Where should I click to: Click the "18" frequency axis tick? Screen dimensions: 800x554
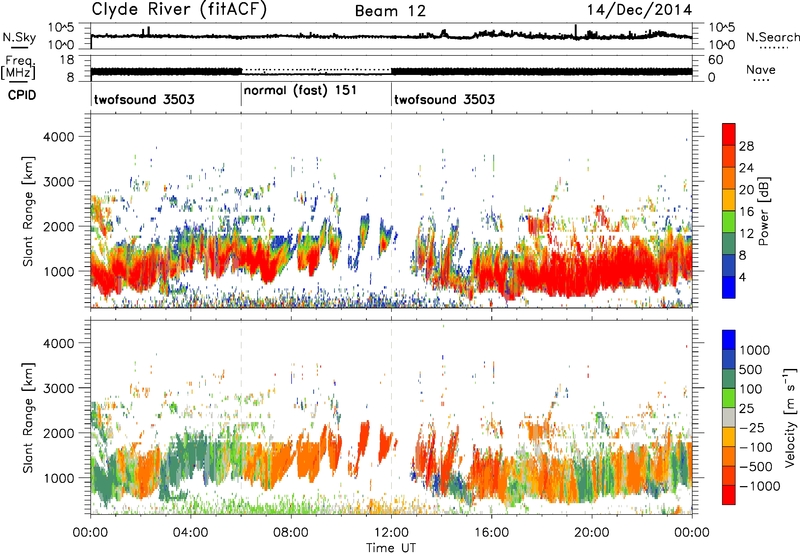coord(66,60)
